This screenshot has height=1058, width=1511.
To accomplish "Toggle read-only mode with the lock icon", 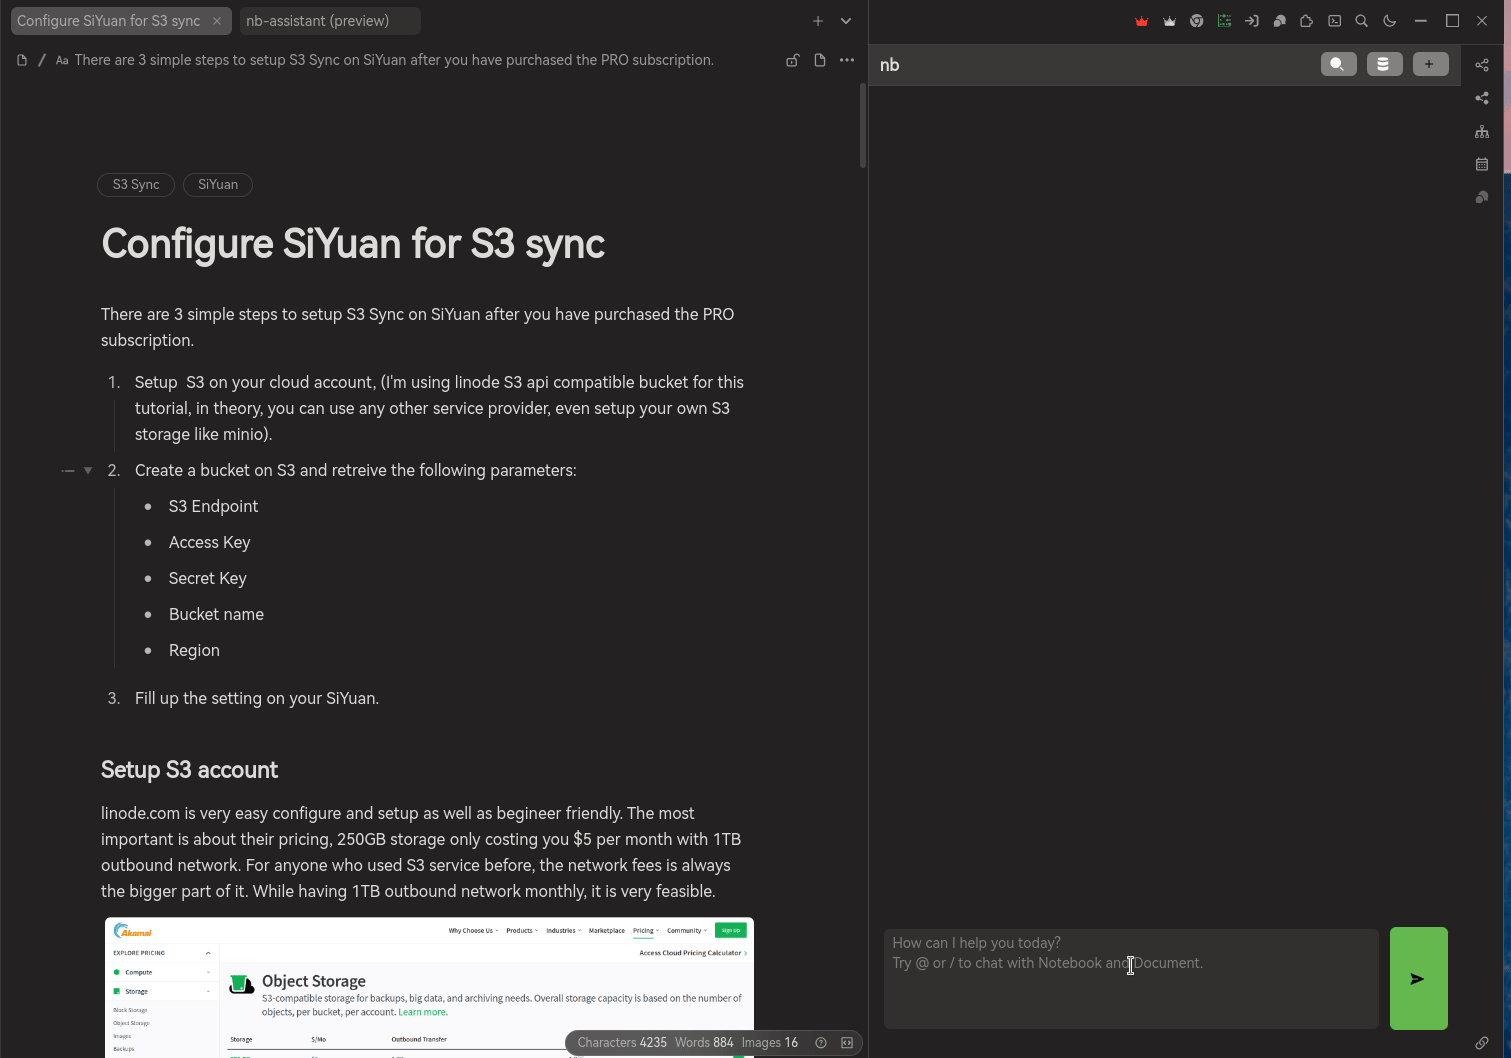I will click(792, 60).
